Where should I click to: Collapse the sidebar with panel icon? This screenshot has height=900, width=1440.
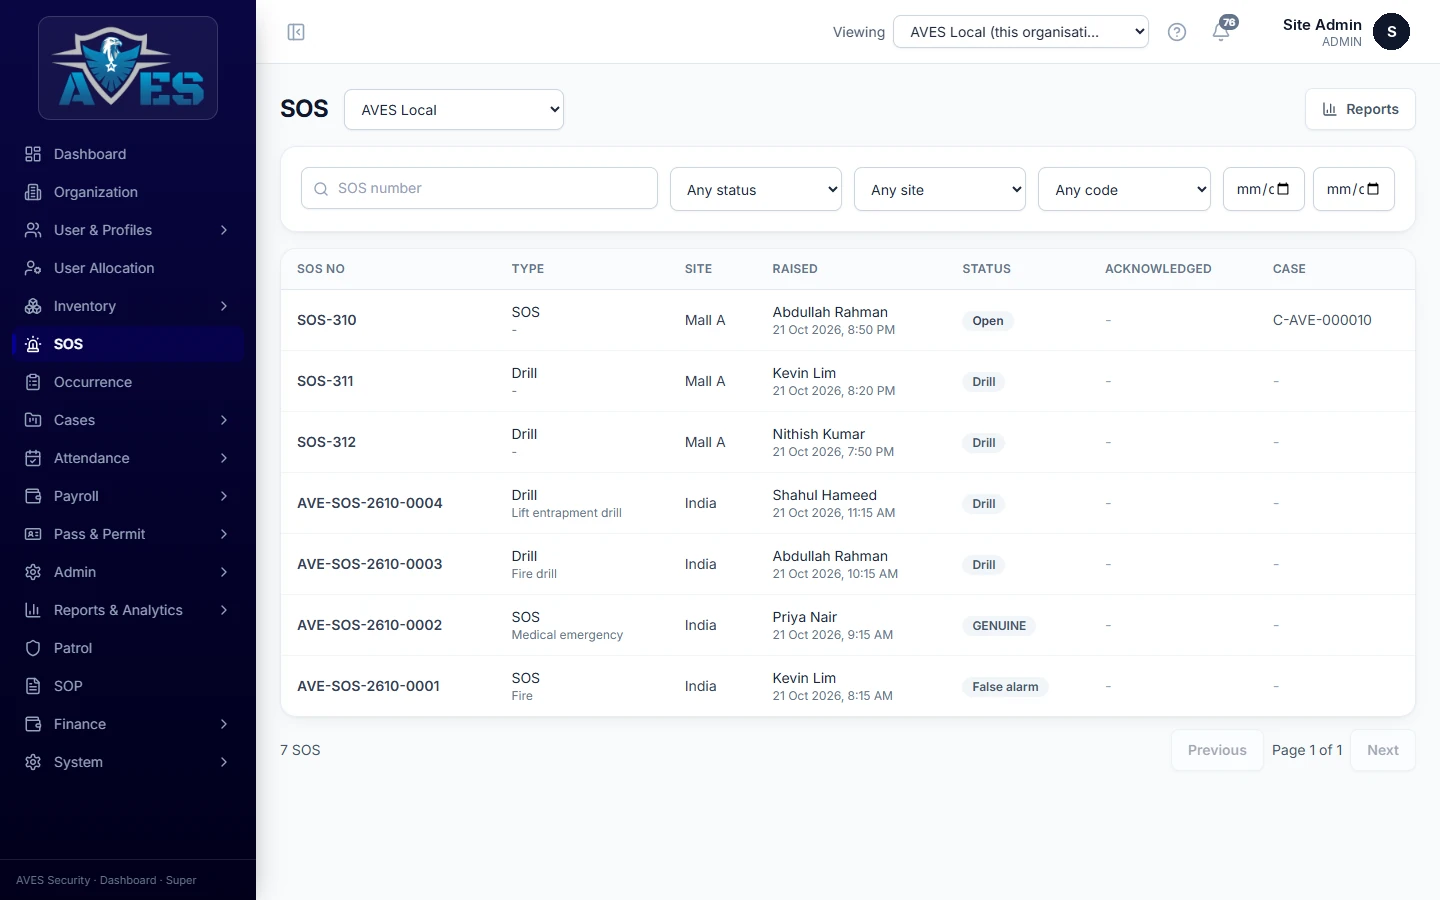tap(296, 32)
